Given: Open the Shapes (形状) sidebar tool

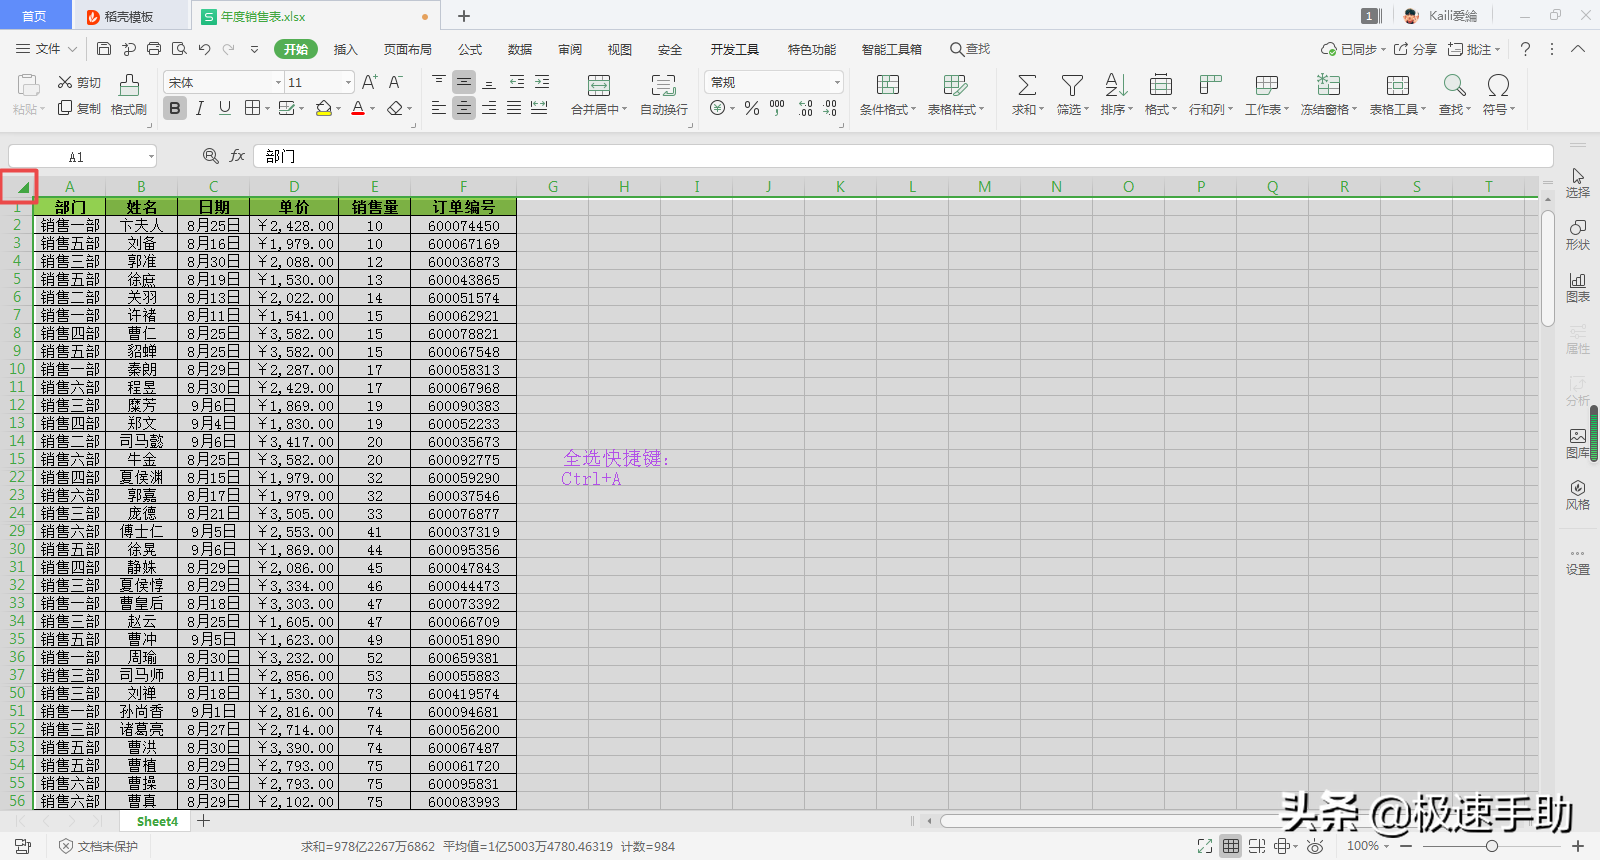Looking at the screenshot, I should [x=1578, y=234].
